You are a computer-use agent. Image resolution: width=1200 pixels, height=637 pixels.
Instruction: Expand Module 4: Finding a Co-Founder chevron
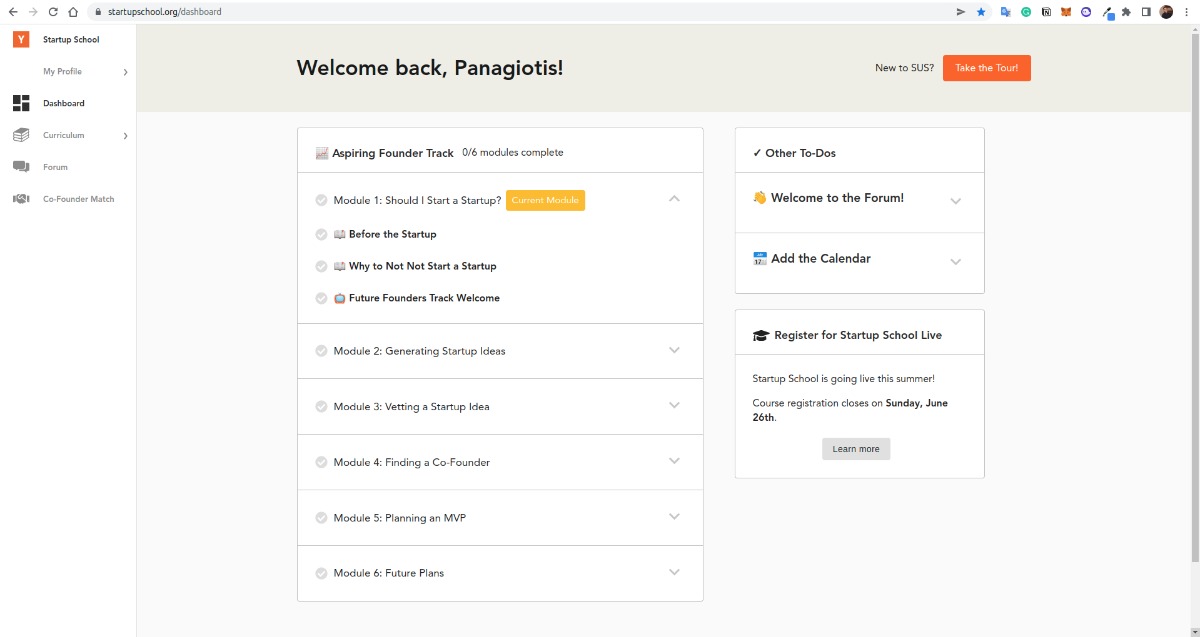point(674,461)
